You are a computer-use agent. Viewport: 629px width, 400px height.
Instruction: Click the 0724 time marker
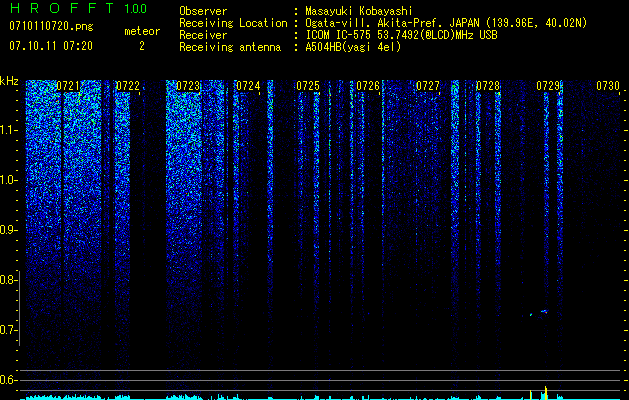pos(248,86)
